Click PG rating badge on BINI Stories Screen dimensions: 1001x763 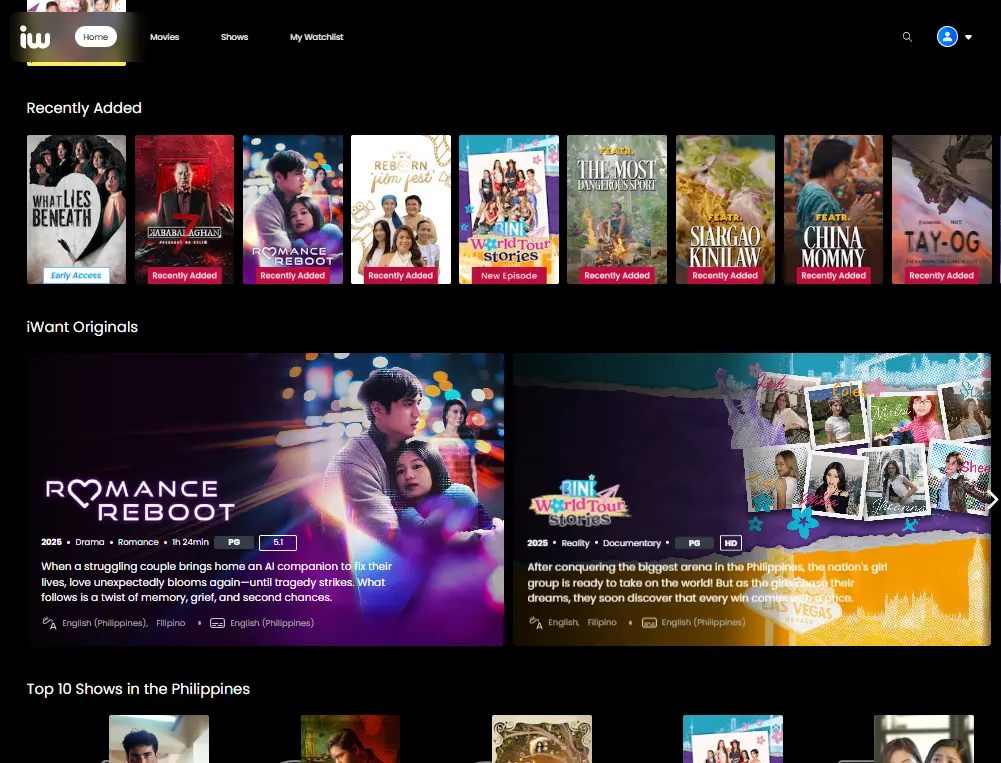pyautogui.click(x=694, y=543)
